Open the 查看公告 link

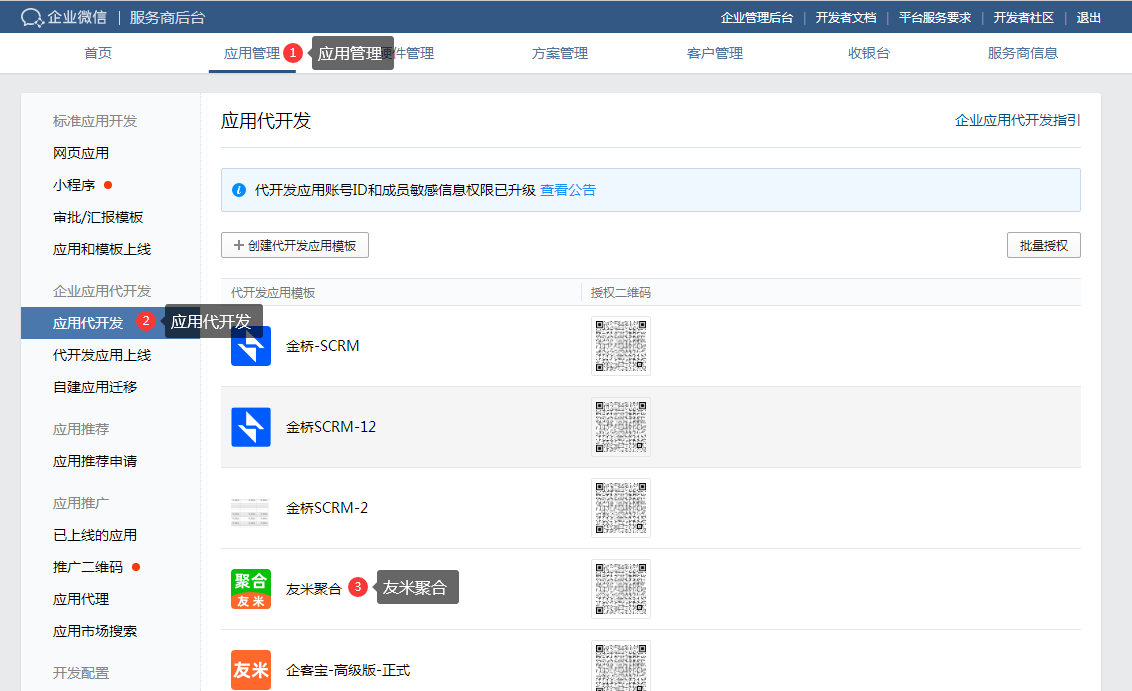coord(568,190)
